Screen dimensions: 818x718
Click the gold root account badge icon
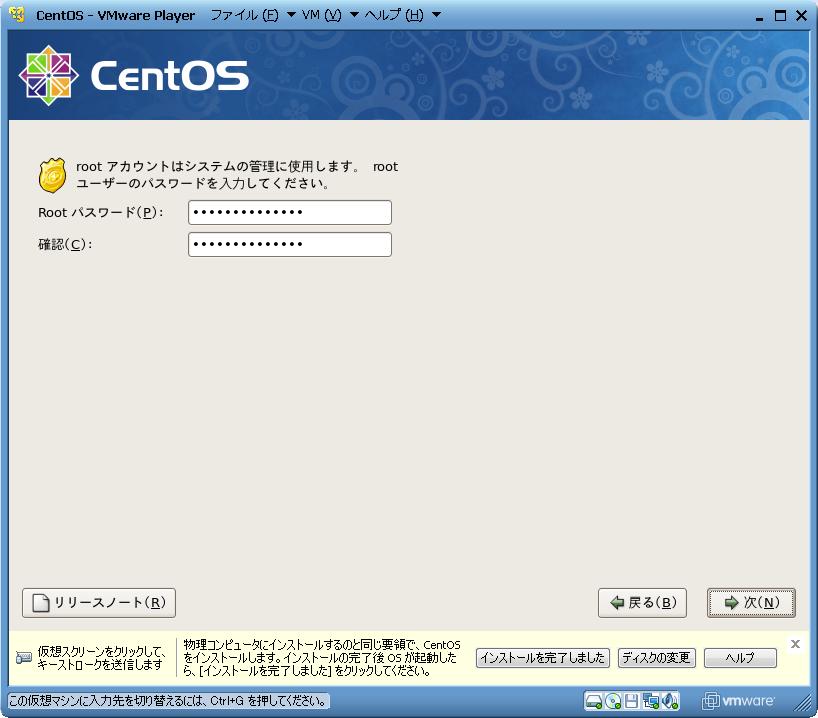pos(52,175)
